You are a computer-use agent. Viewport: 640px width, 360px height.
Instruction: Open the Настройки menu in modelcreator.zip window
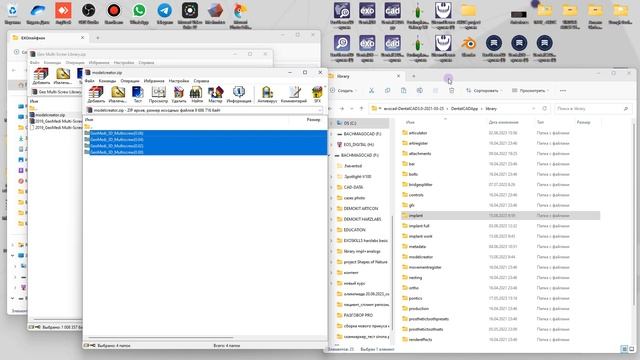(179, 81)
